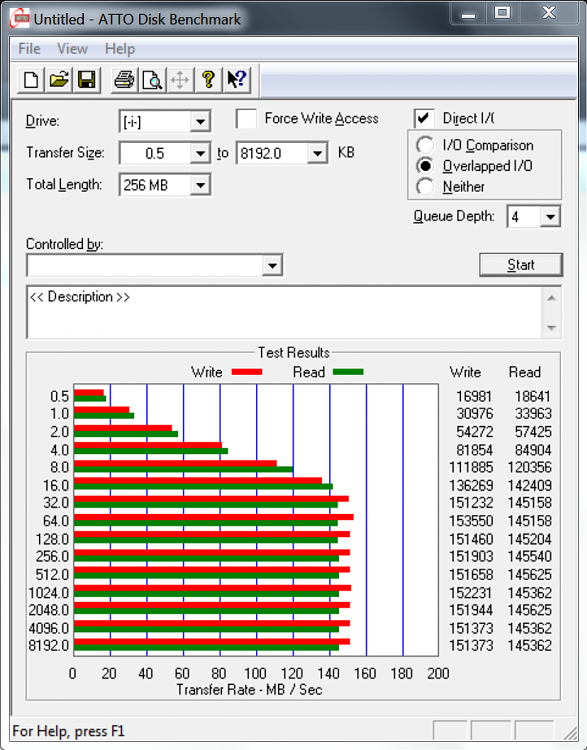Minimize the ATTO Disk Benchmark window
This screenshot has width=587, height=750.
coord(468,14)
